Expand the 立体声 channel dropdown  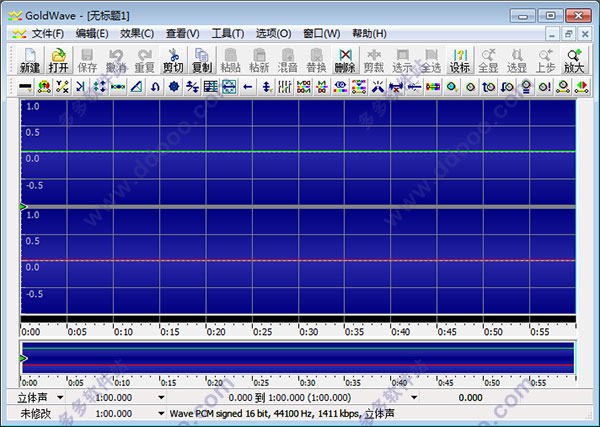pos(62,398)
